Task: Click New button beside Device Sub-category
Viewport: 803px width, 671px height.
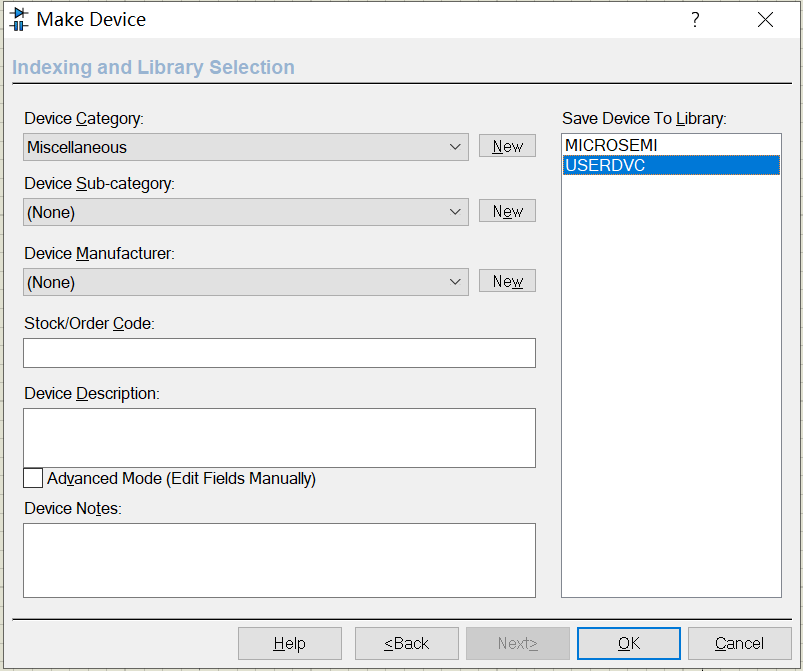Action: (x=507, y=211)
